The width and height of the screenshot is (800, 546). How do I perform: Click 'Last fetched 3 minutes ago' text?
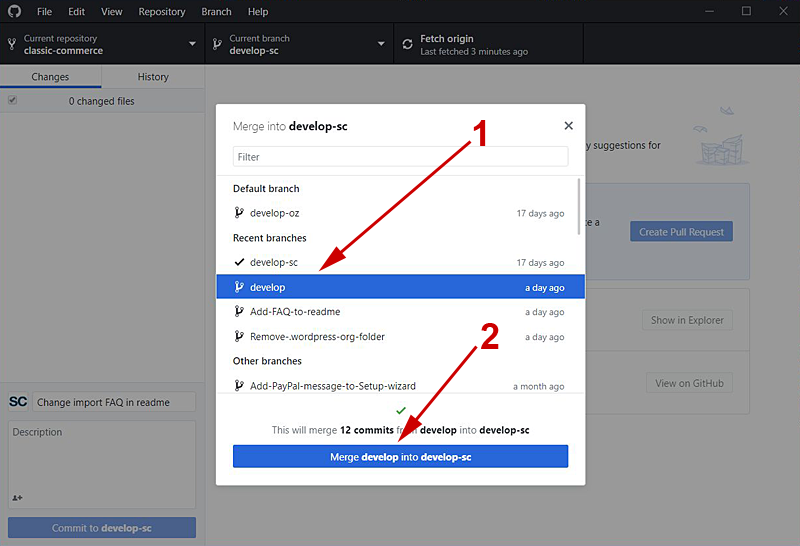pyautogui.click(x=474, y=52)
